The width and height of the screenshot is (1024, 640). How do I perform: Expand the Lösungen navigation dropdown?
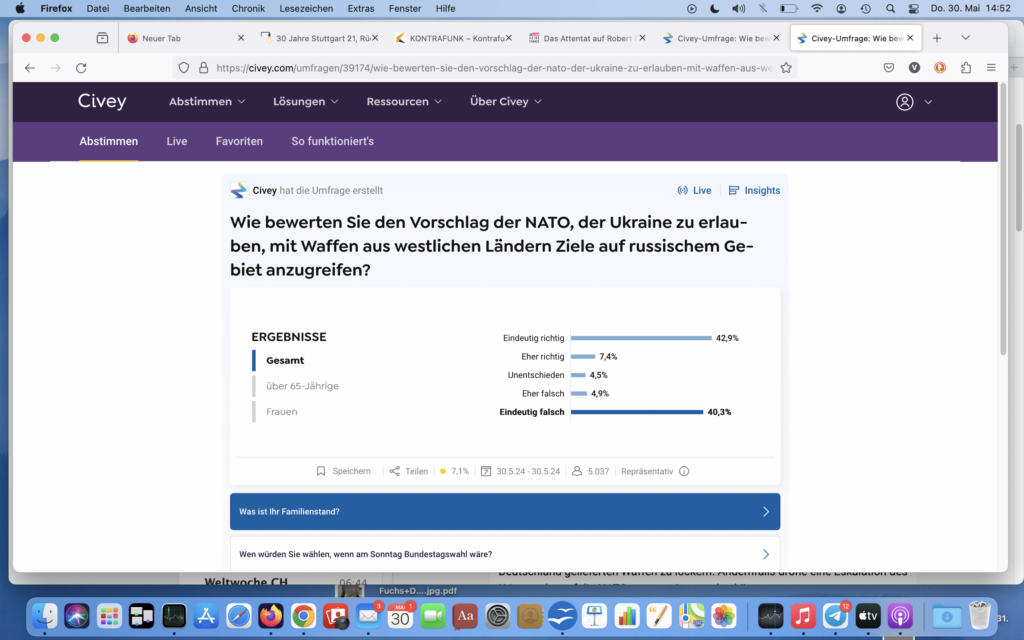[x=306, y=102]
